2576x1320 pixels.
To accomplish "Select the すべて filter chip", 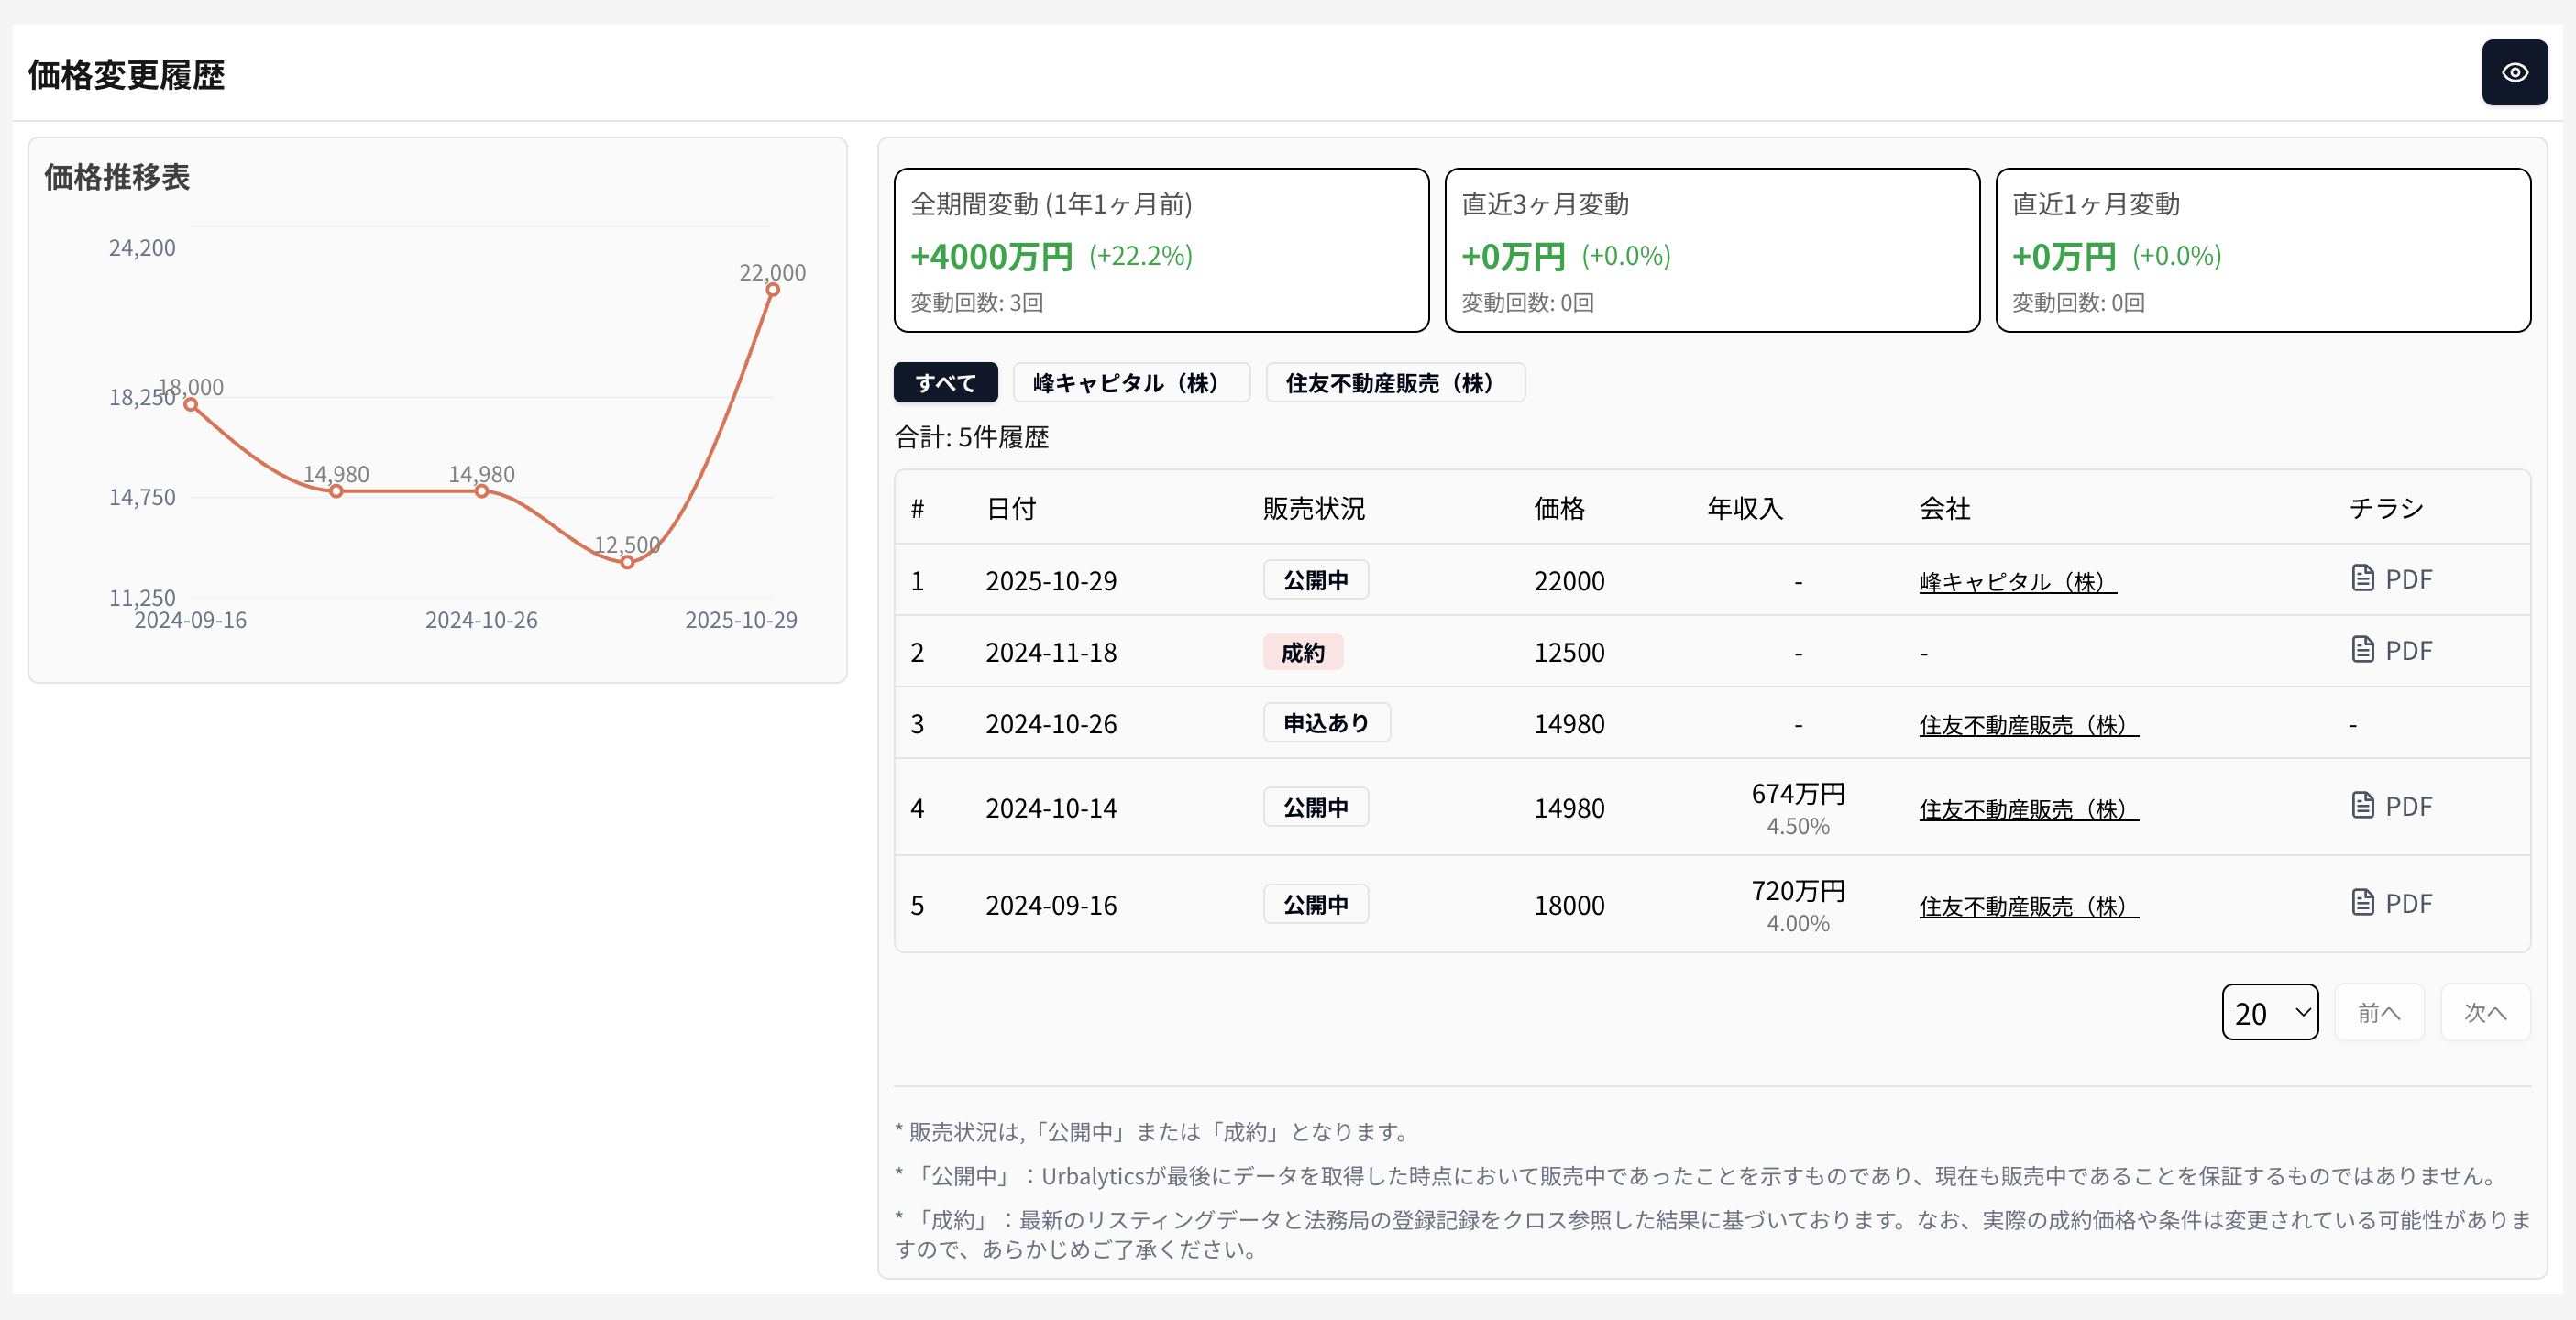I will point(945,382).
